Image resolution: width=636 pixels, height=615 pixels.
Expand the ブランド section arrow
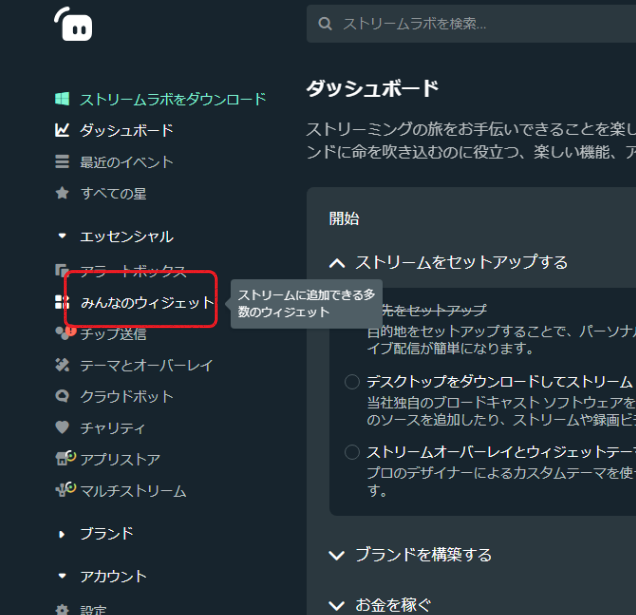coord(62,534)
